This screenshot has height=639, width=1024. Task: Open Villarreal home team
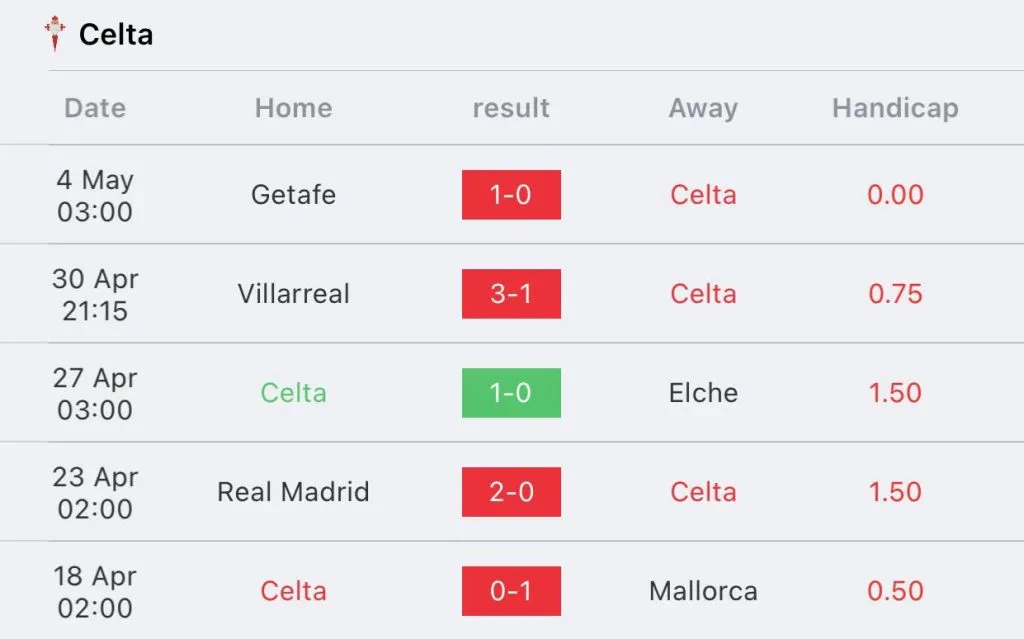click(293, 294)
